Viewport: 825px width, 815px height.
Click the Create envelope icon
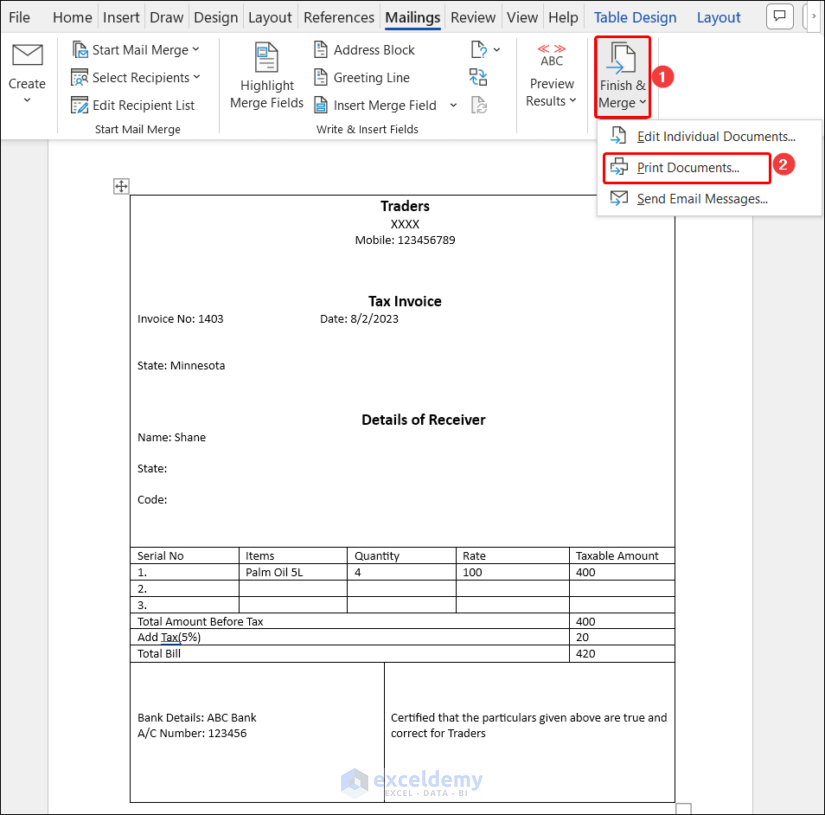click(x=27, y=55)
